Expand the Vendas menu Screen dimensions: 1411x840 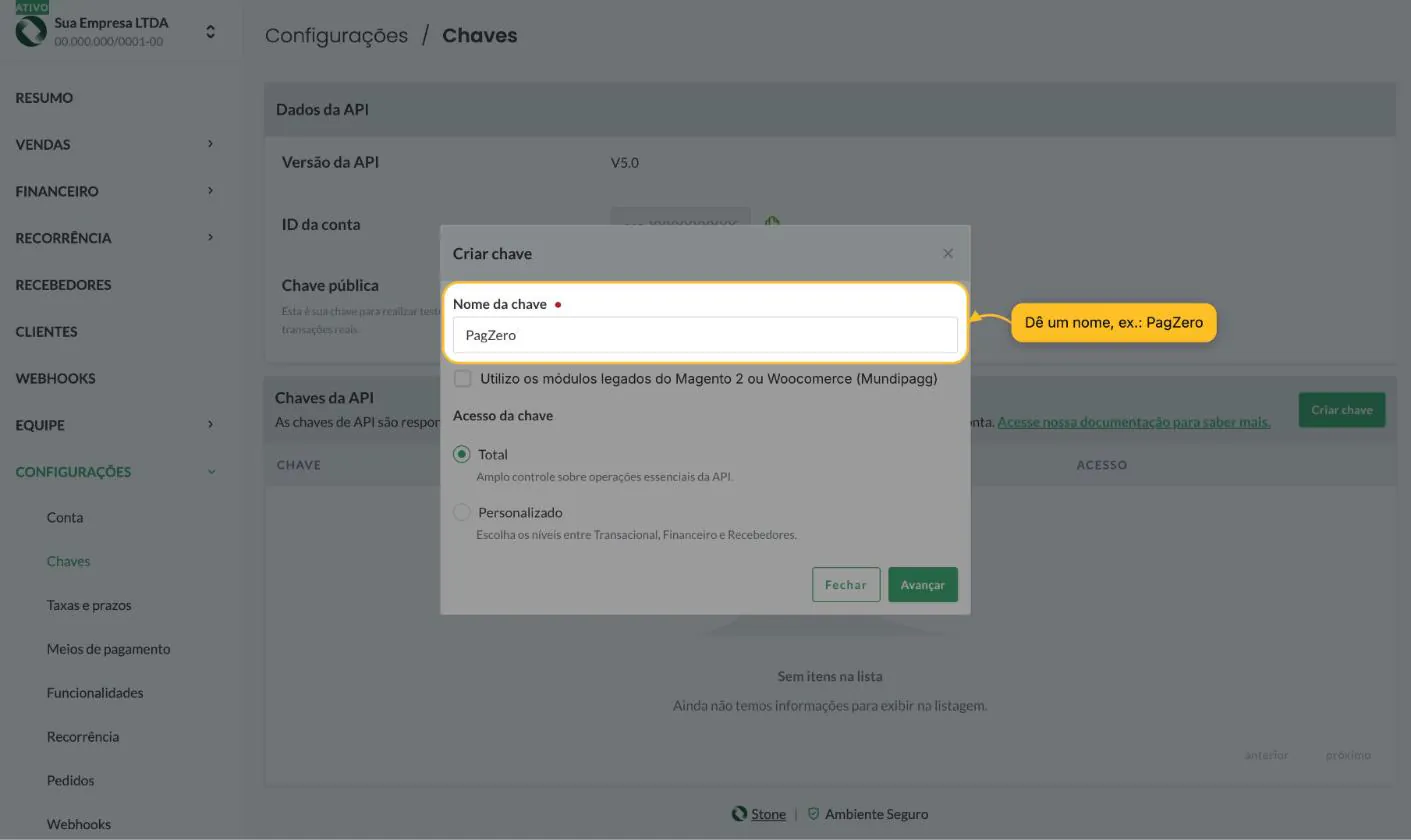pyautogui.click(x=210, y=144)
